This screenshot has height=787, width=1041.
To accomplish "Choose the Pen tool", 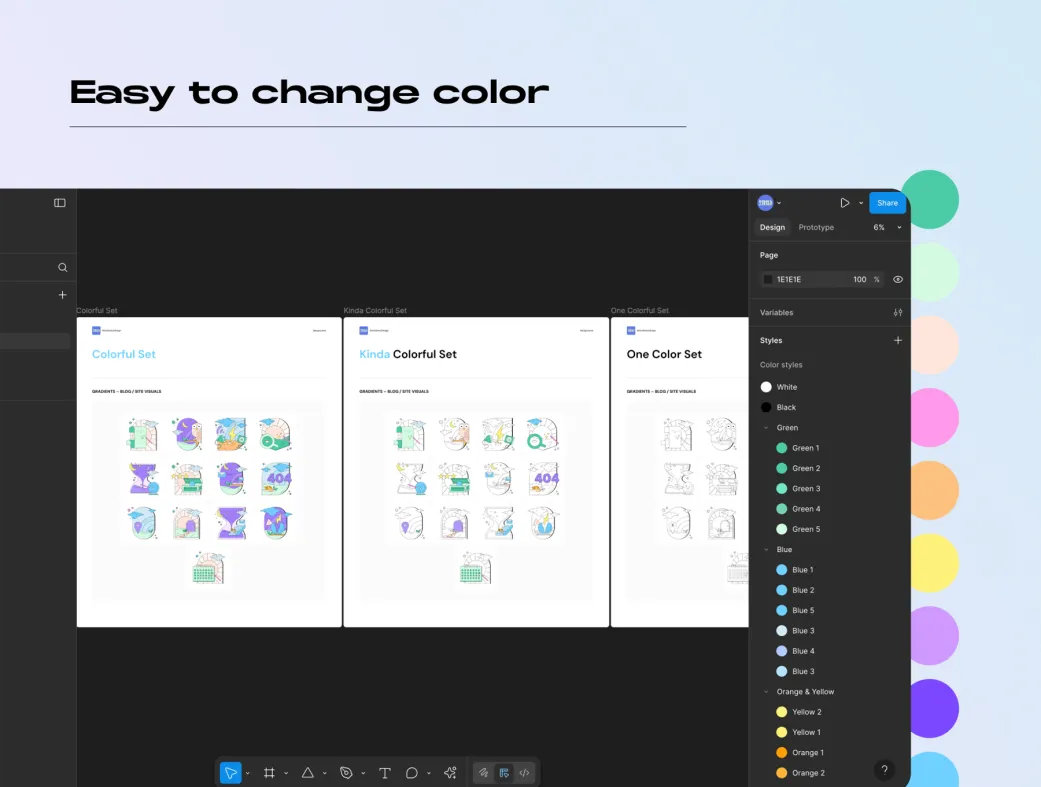I will 346,773.
